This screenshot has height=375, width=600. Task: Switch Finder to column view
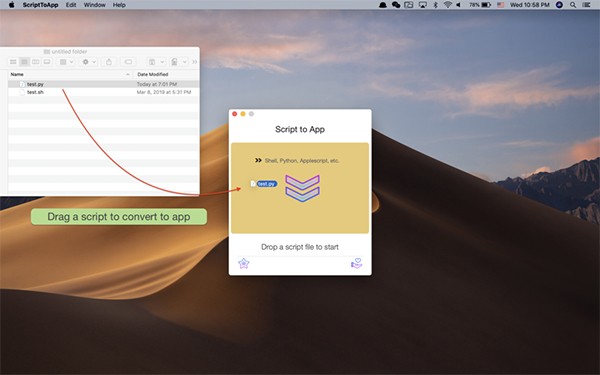click(36, 62)
